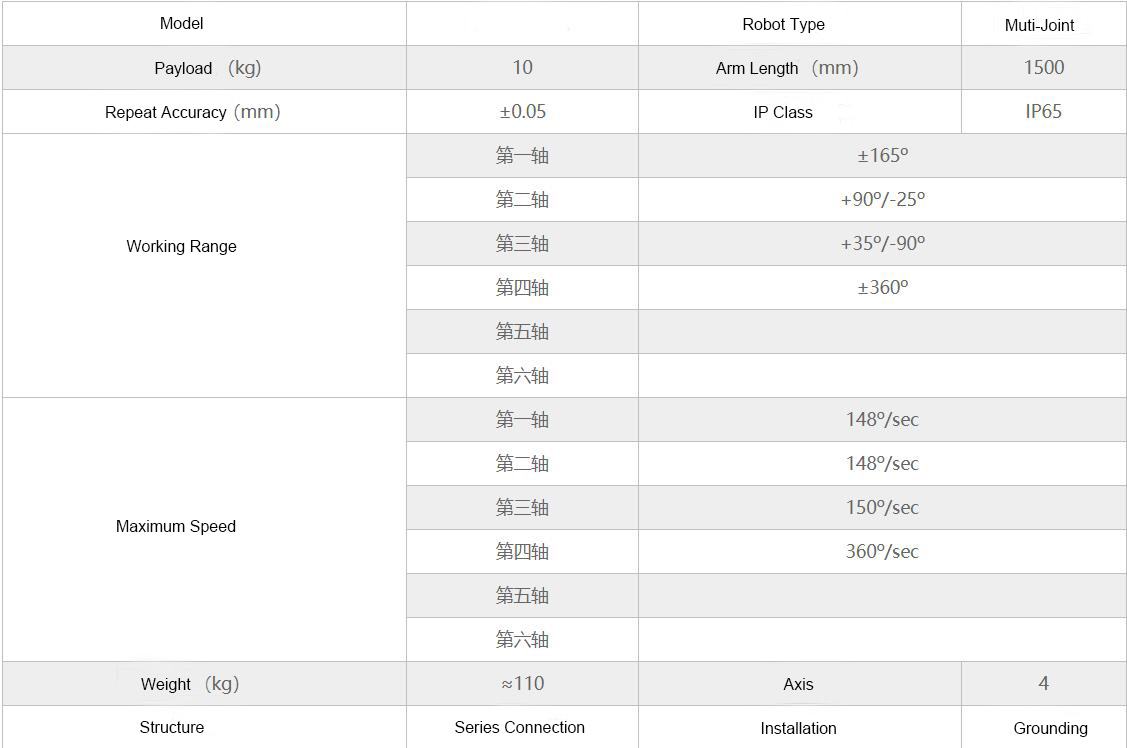Screen dimensions: 1127x748
Task: Select the 150°/sec speed value
Action: pyautogui.click(x=882, y=507)
